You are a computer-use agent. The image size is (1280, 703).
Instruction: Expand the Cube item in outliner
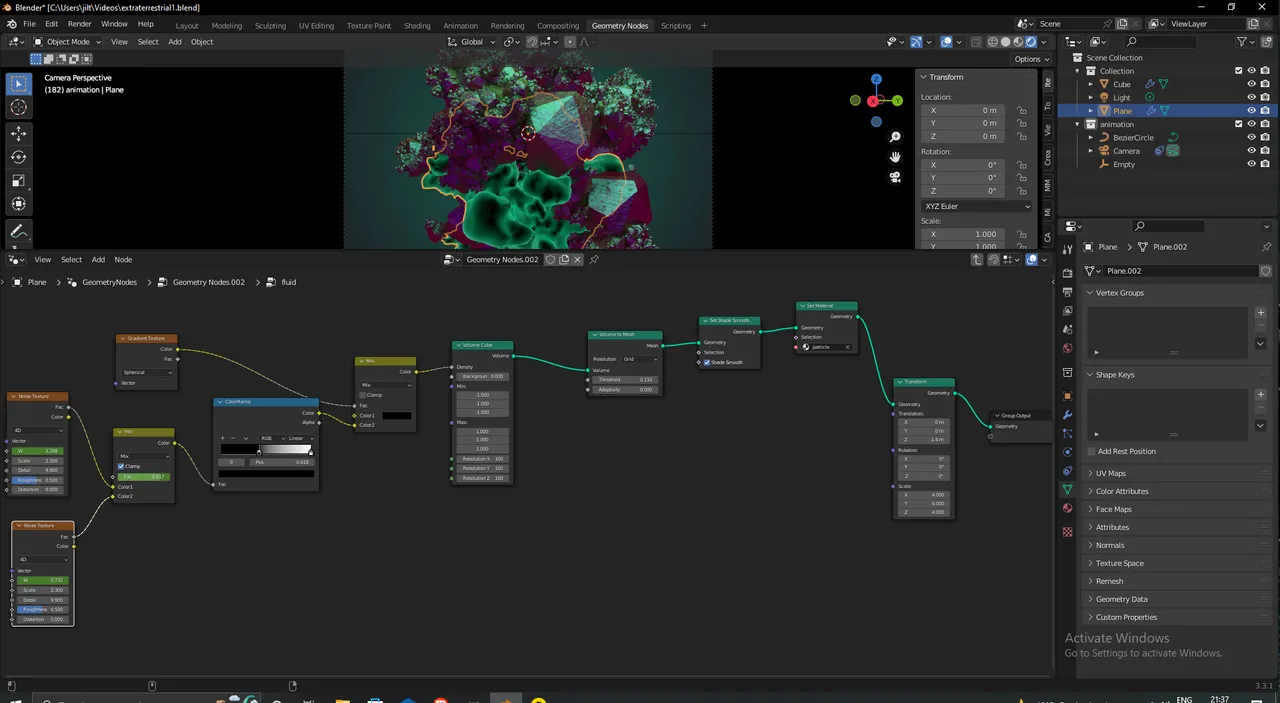(x=1091, y=84)
